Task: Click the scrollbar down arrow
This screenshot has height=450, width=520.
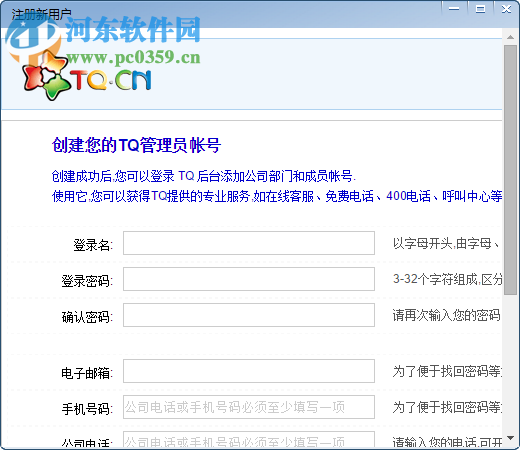Action: 510,438
